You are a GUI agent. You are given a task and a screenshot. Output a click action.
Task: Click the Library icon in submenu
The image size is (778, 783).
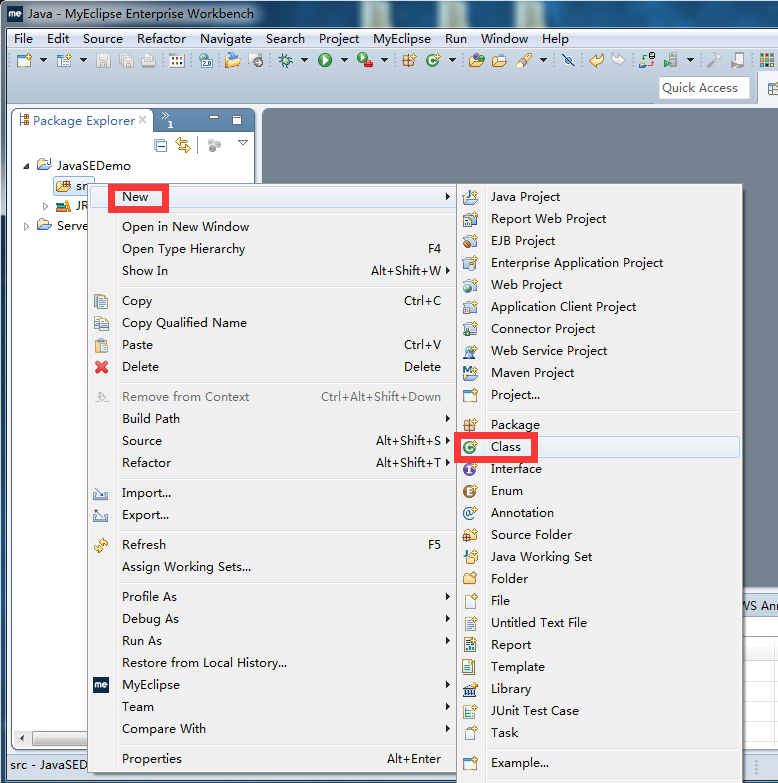(470, 689)
